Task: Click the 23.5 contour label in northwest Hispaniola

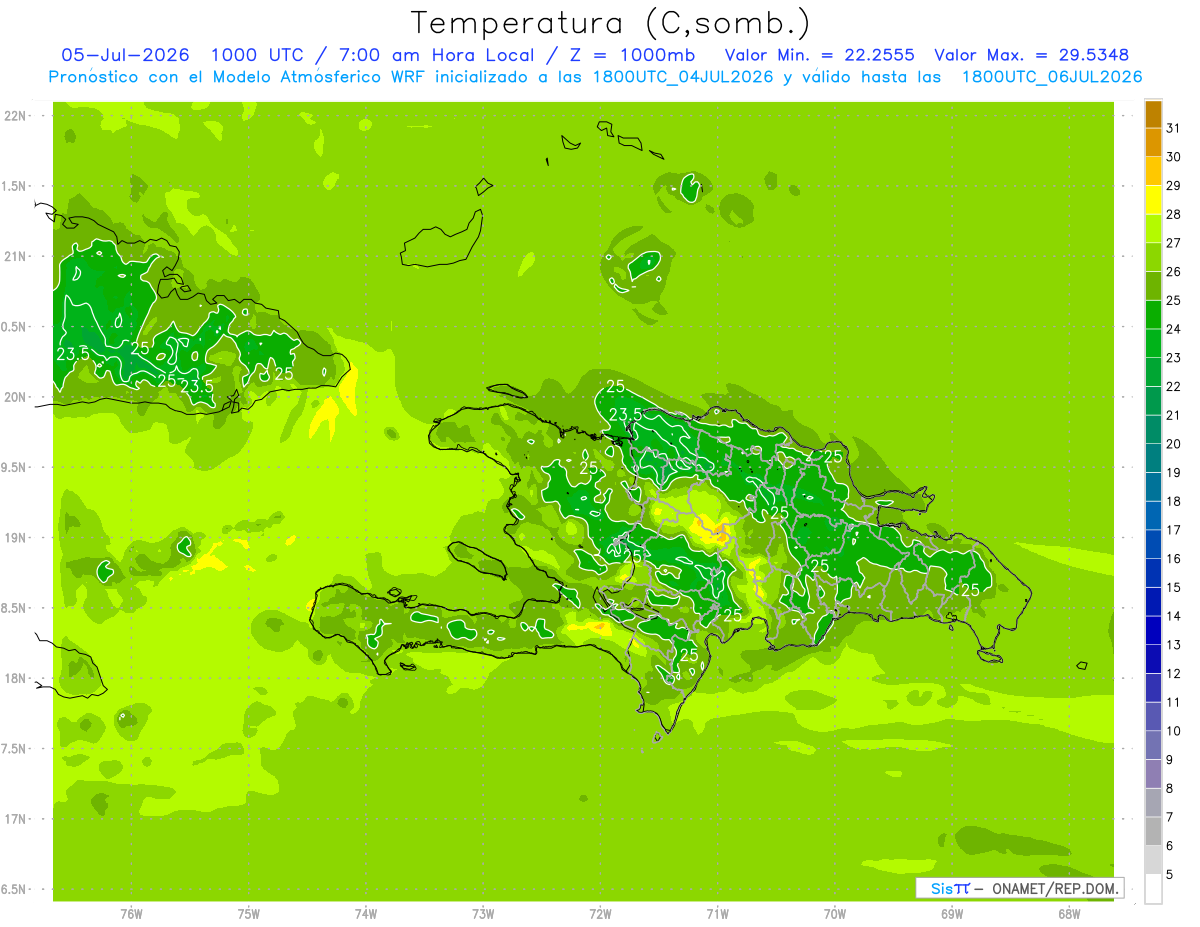Action: (x=626, y=414)
